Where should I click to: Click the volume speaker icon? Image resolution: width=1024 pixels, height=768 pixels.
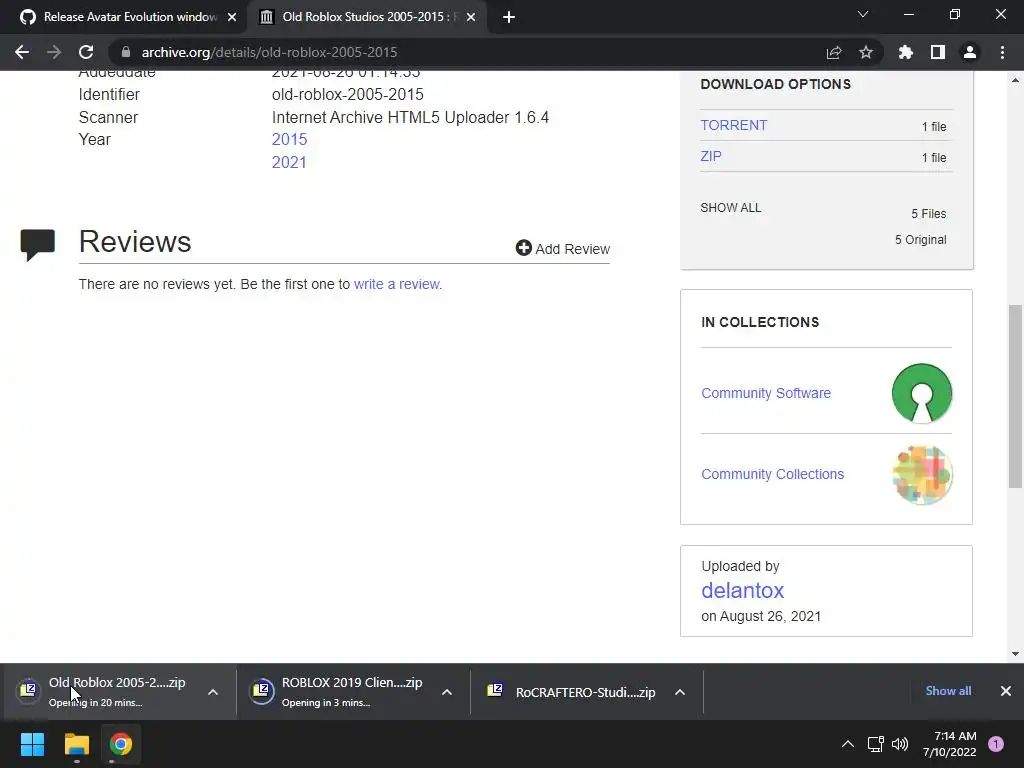(x=900, y=744)
